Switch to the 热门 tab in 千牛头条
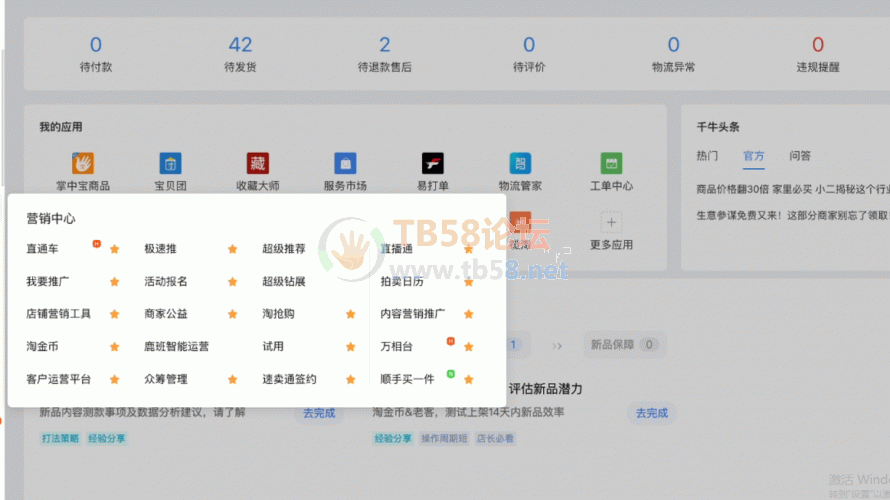This screenshot has width=890, height=500. click(x=707, y=156)
